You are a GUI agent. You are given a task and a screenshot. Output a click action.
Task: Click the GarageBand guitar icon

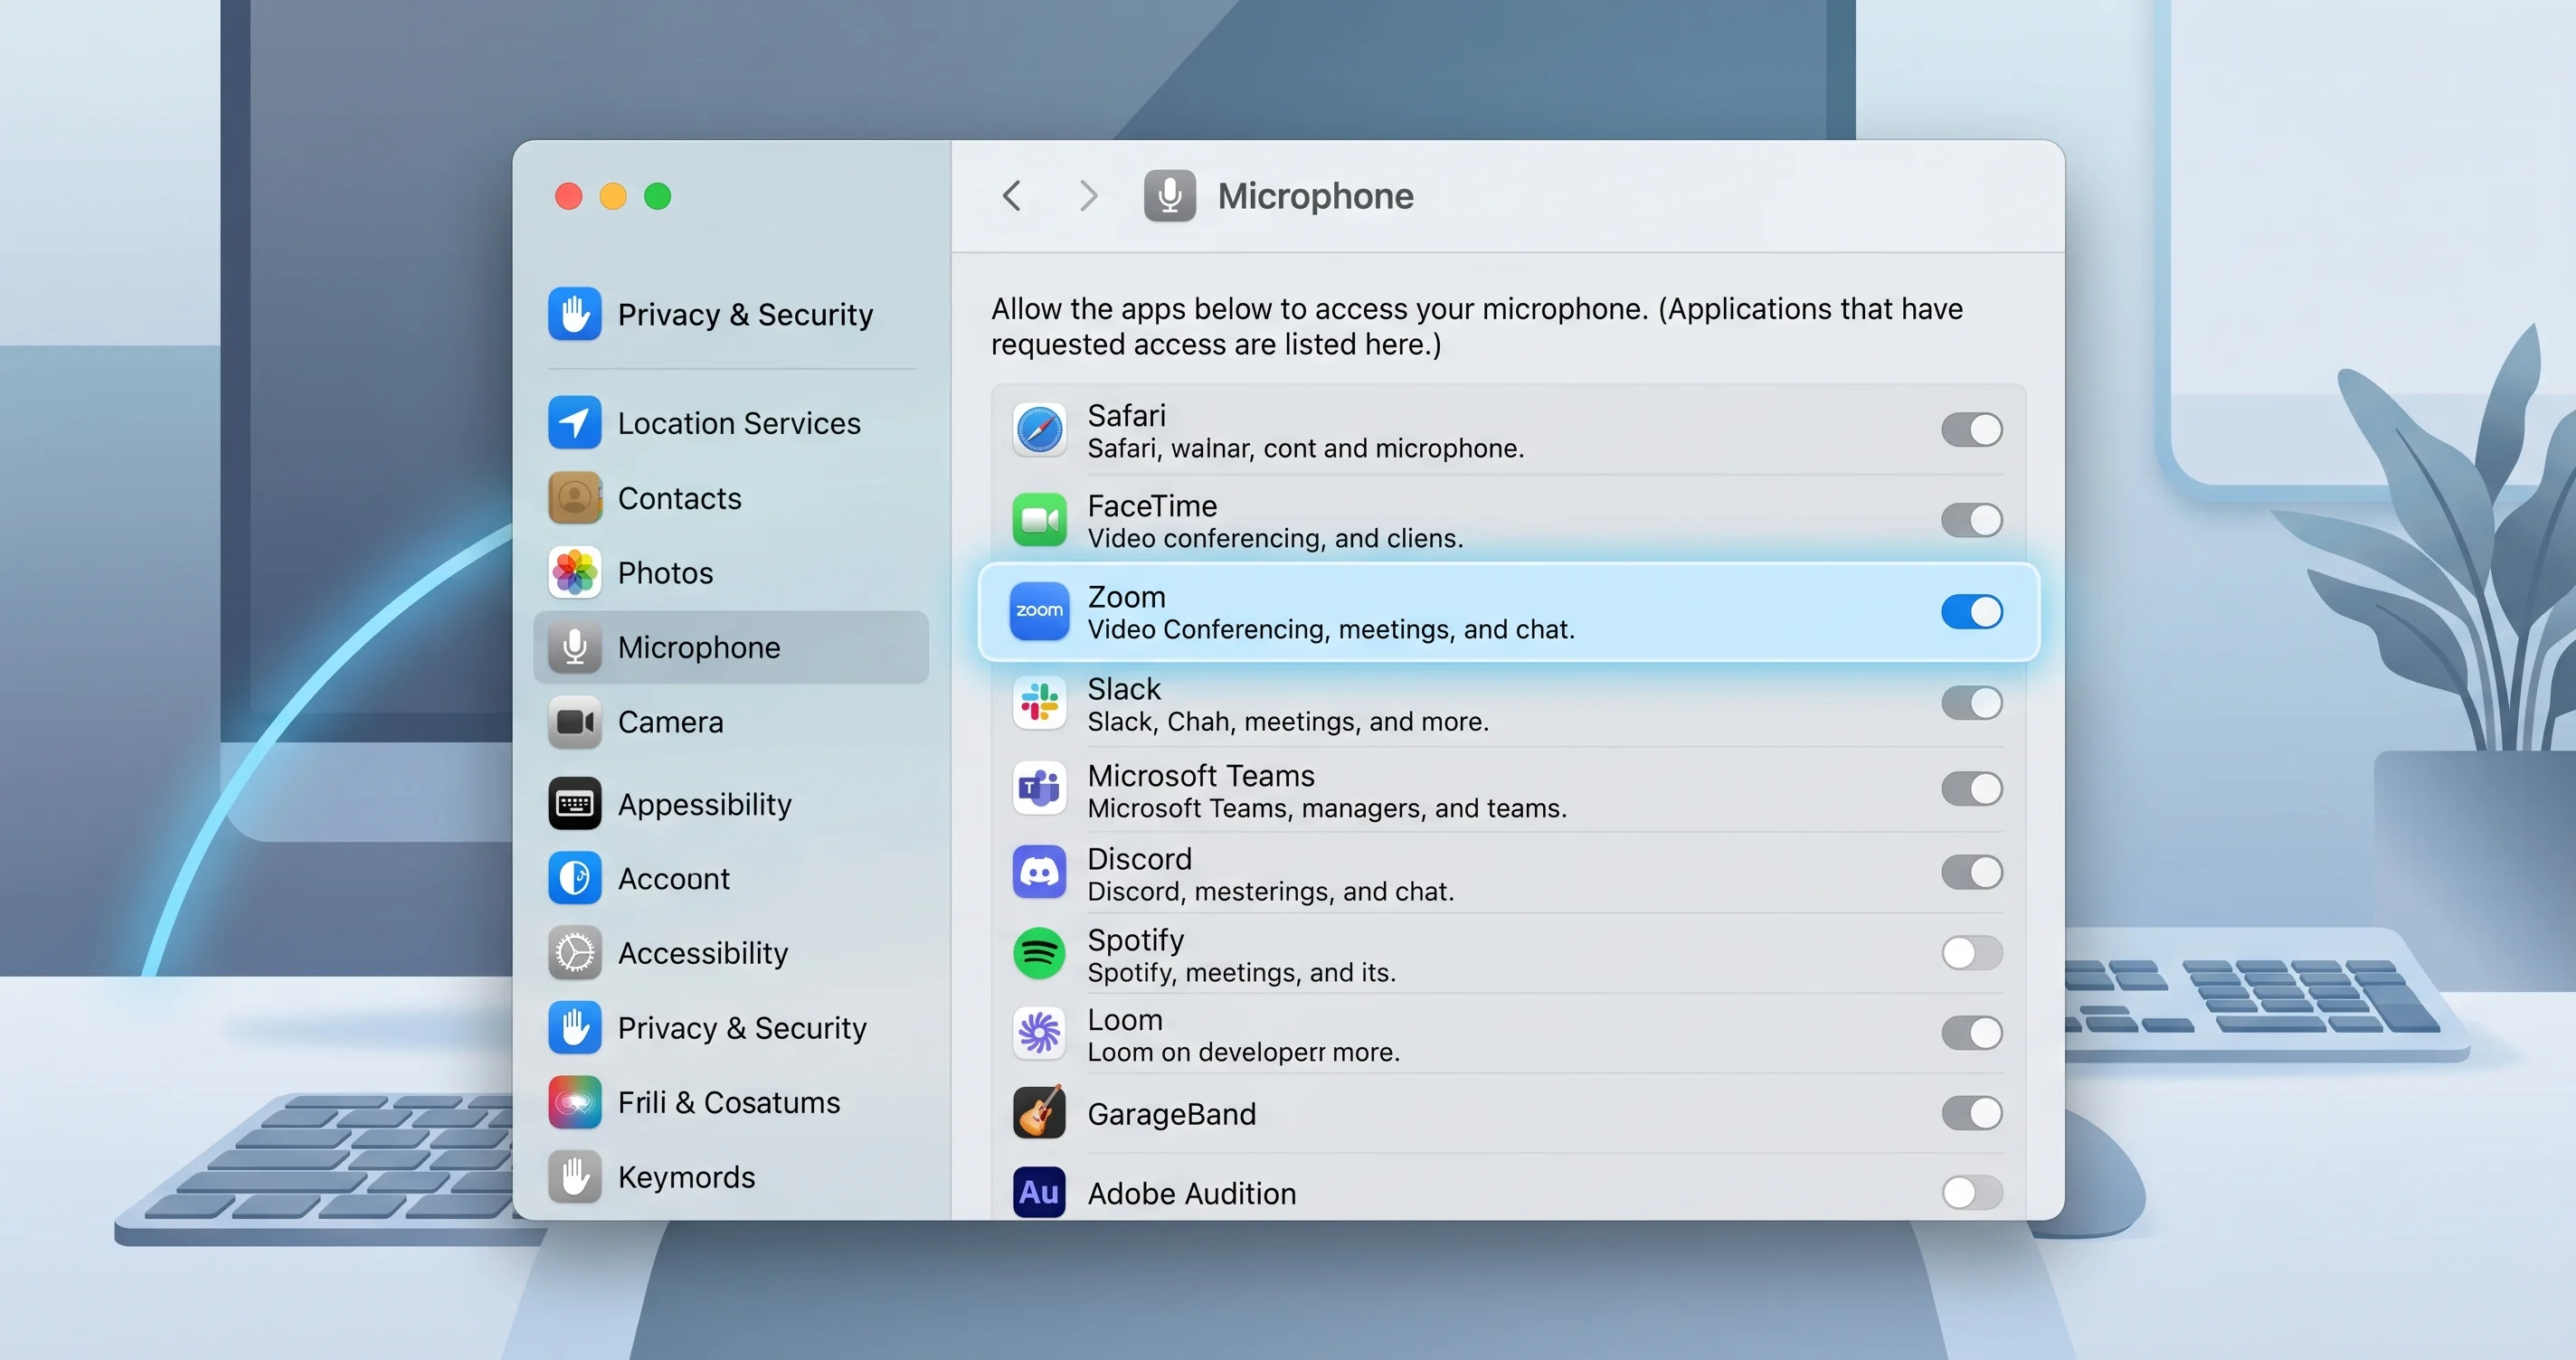(1039, 1112)
